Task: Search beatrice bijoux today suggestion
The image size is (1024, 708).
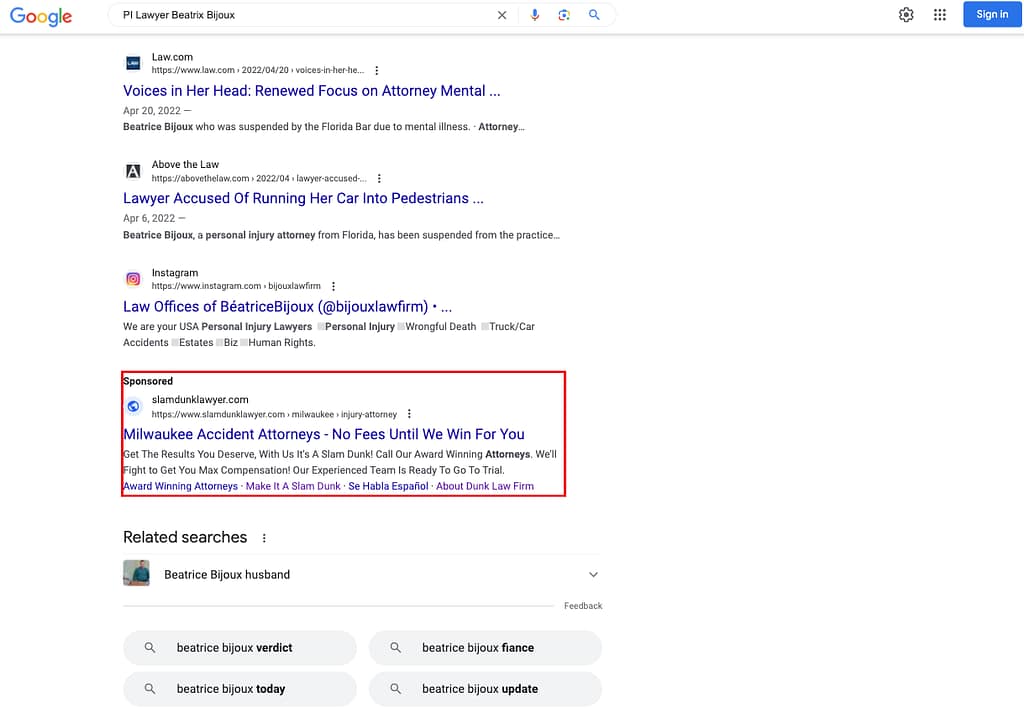Action: tap(240, 689)
